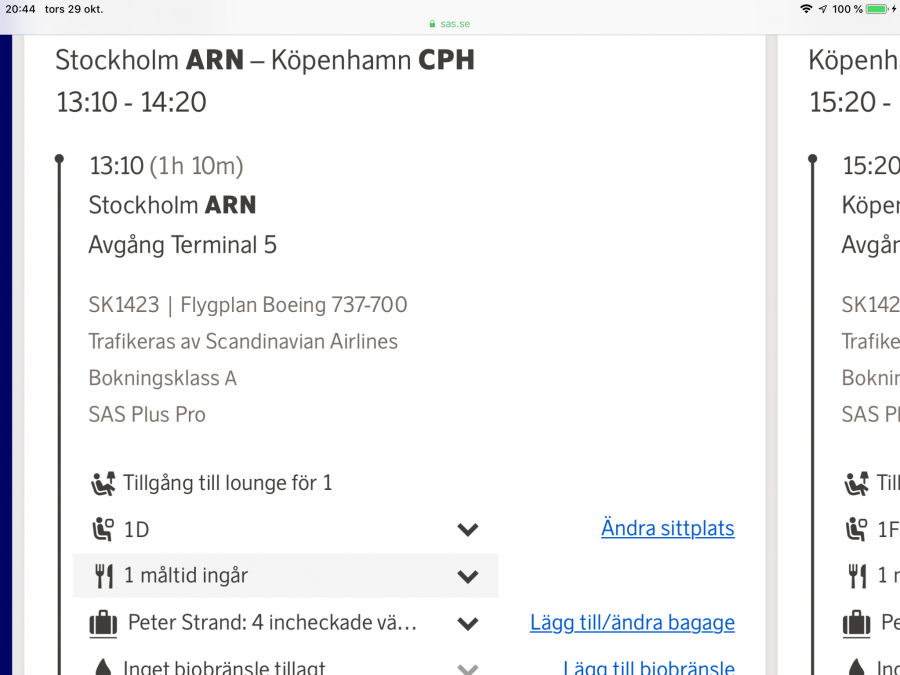Viewport: 900px width, 675px height.
Task: Click the lock icon beside sas.se
Action: point(432,24)
